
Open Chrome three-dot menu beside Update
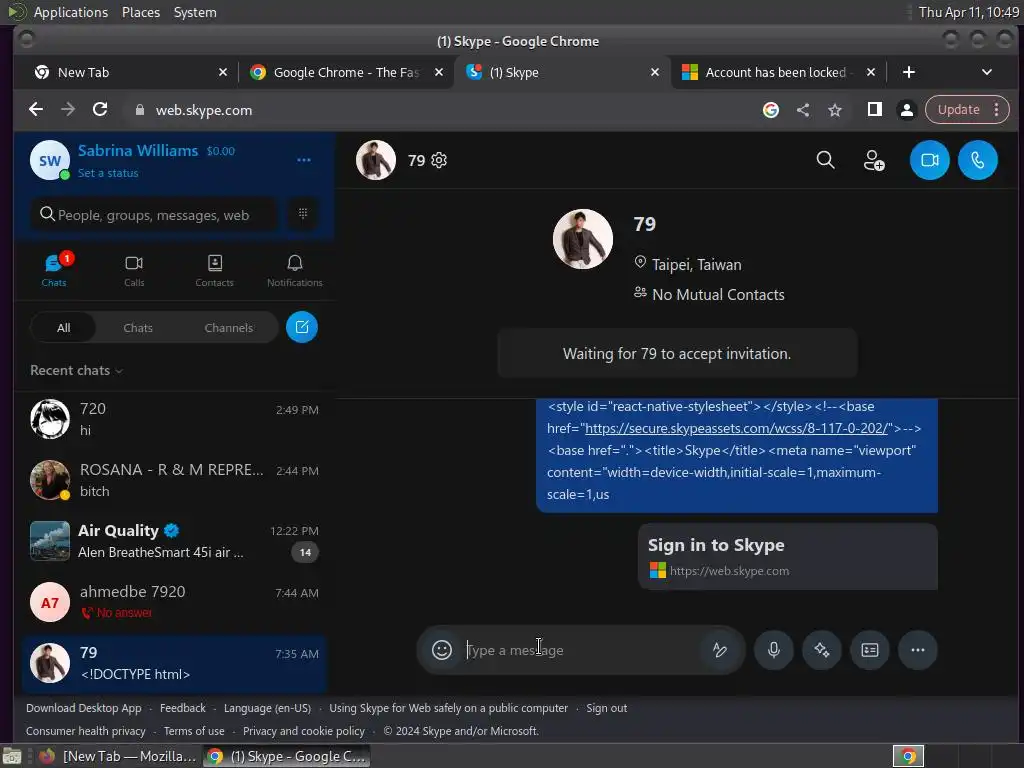click(x=997, y=110)
